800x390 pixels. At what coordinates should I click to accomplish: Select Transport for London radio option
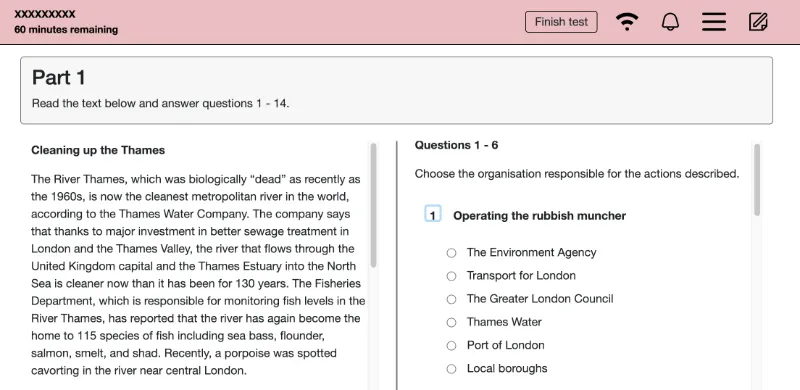coord(452,276)
